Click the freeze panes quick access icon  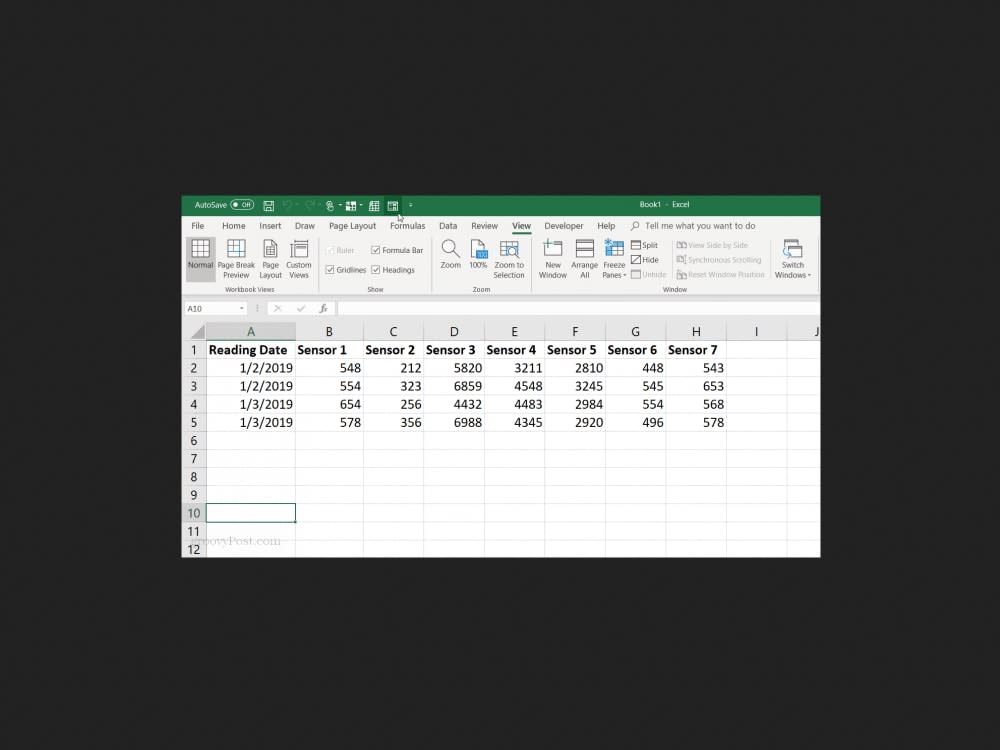pos(351,205)
